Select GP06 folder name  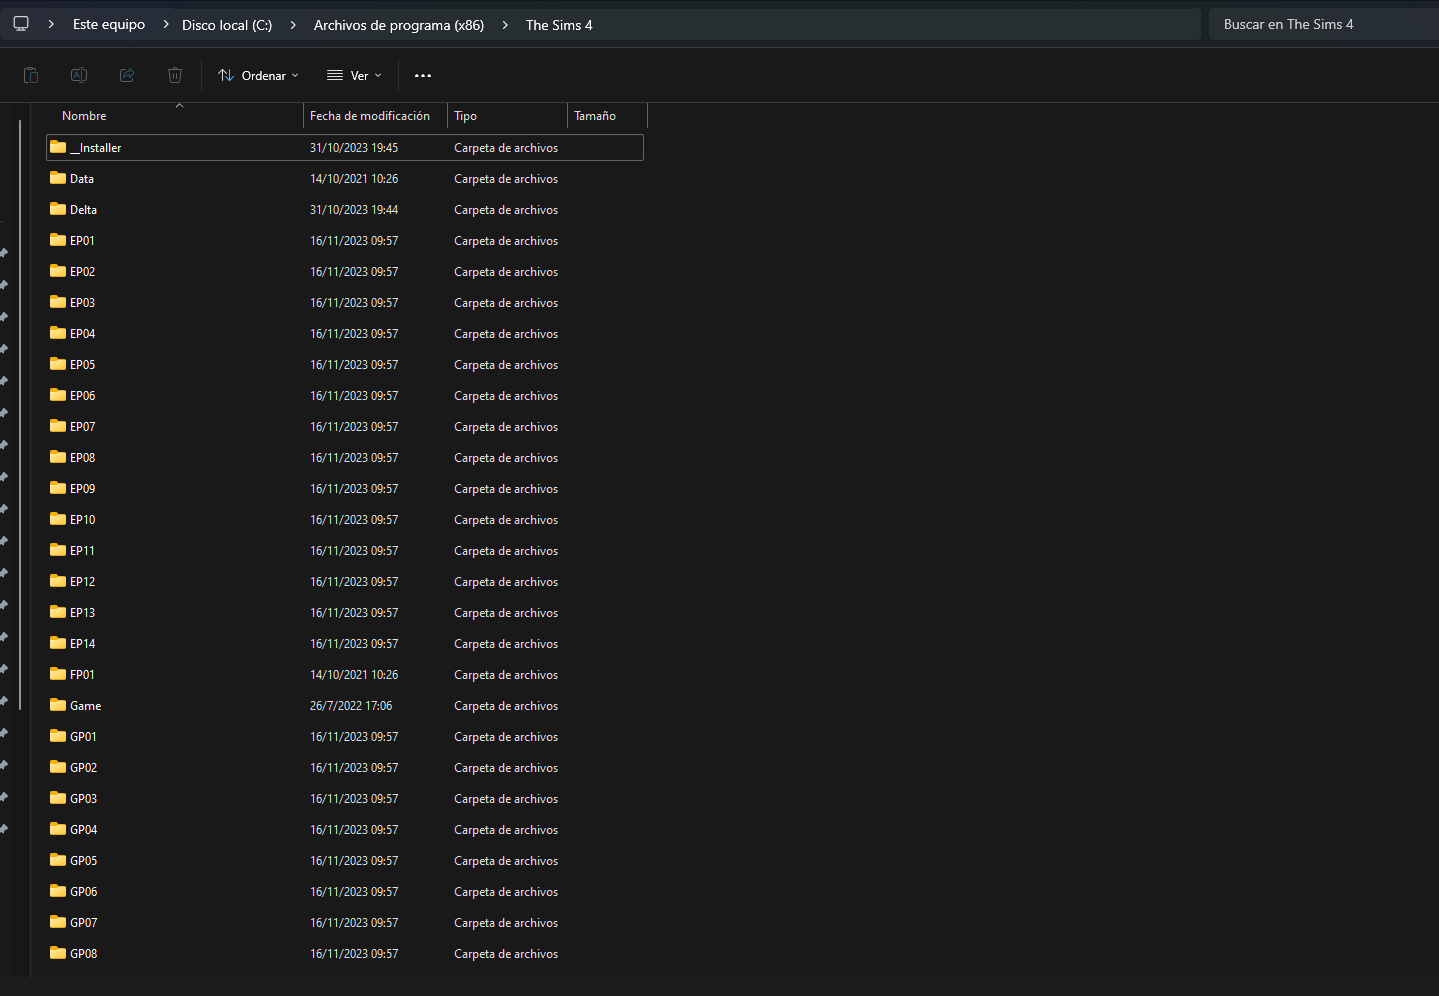point(84,892)
